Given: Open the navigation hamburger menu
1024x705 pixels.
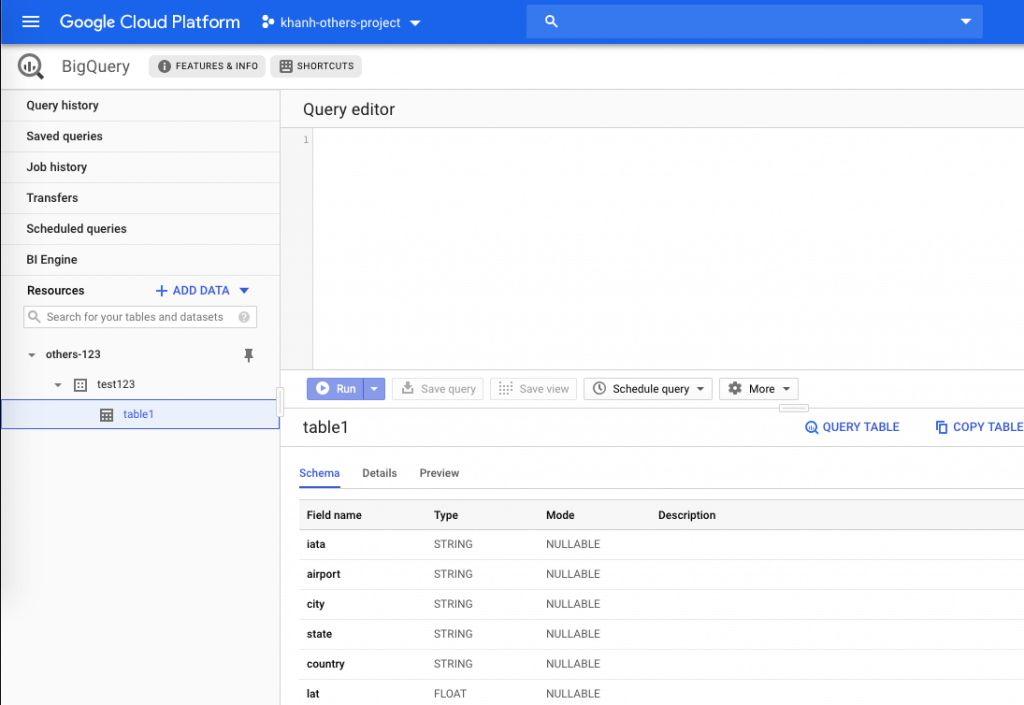Looking at the screenshot, I should pyautogui.click(x=29, y=21).
